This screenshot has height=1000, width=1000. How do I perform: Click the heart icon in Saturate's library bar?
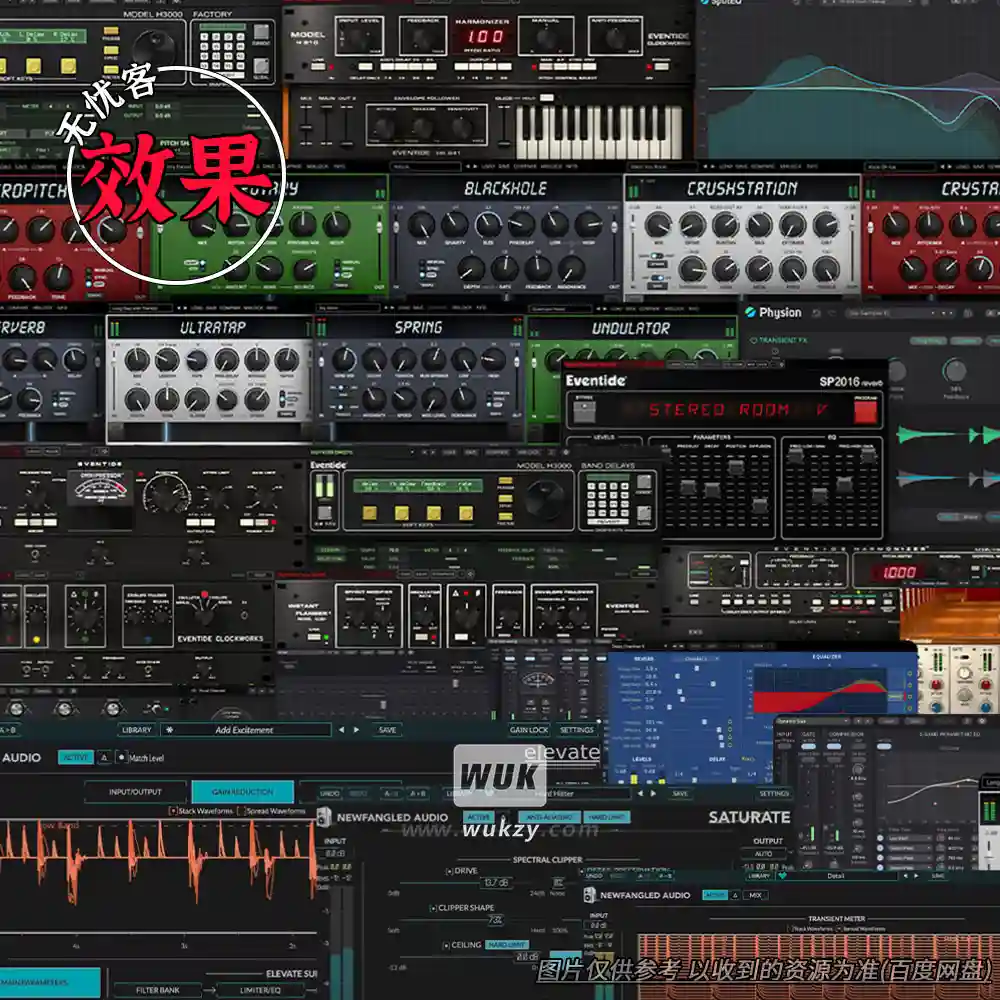click(x=782, y=874)
